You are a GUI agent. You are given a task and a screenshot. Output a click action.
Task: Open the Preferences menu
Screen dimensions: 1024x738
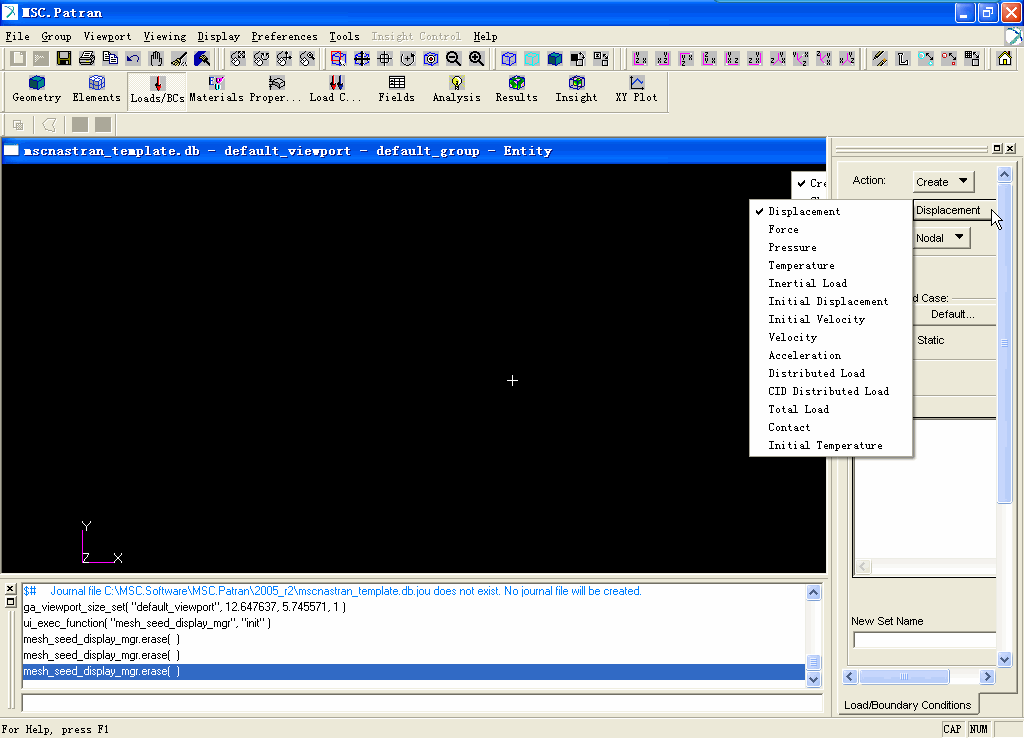click(x=285, y=37)
